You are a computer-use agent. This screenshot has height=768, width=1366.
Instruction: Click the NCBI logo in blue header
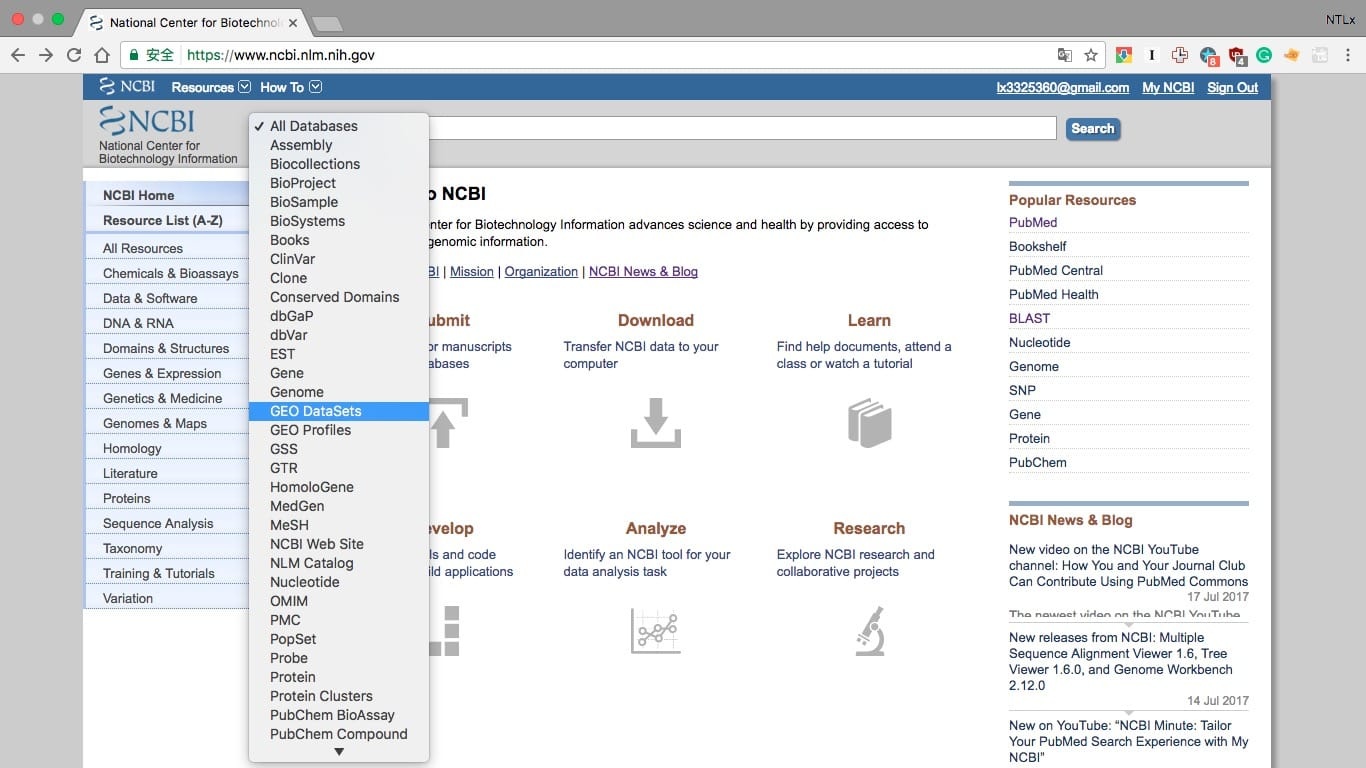click(128, 87)
